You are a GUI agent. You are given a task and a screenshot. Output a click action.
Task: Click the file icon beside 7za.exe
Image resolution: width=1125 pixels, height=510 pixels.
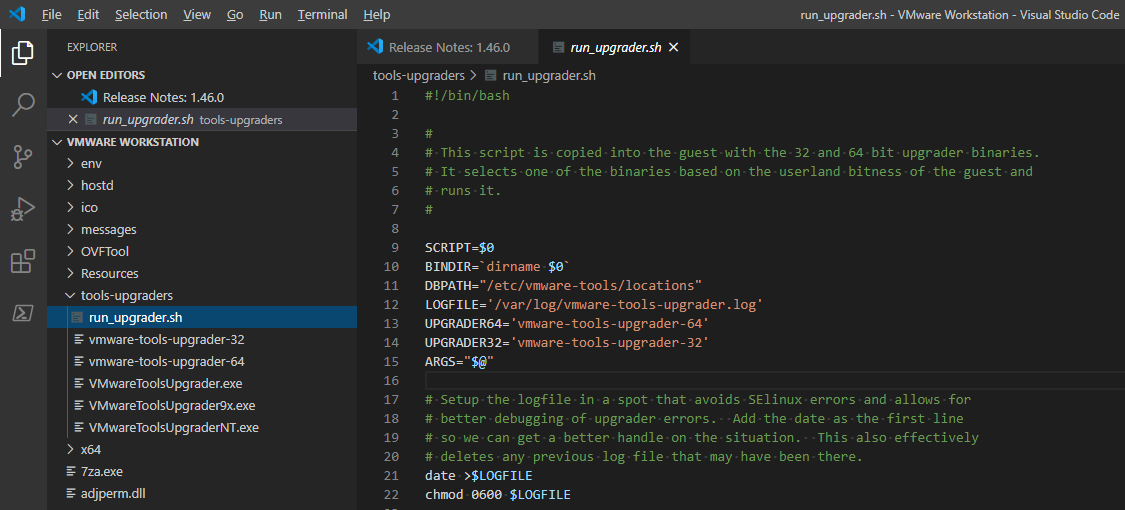[71, 471]
